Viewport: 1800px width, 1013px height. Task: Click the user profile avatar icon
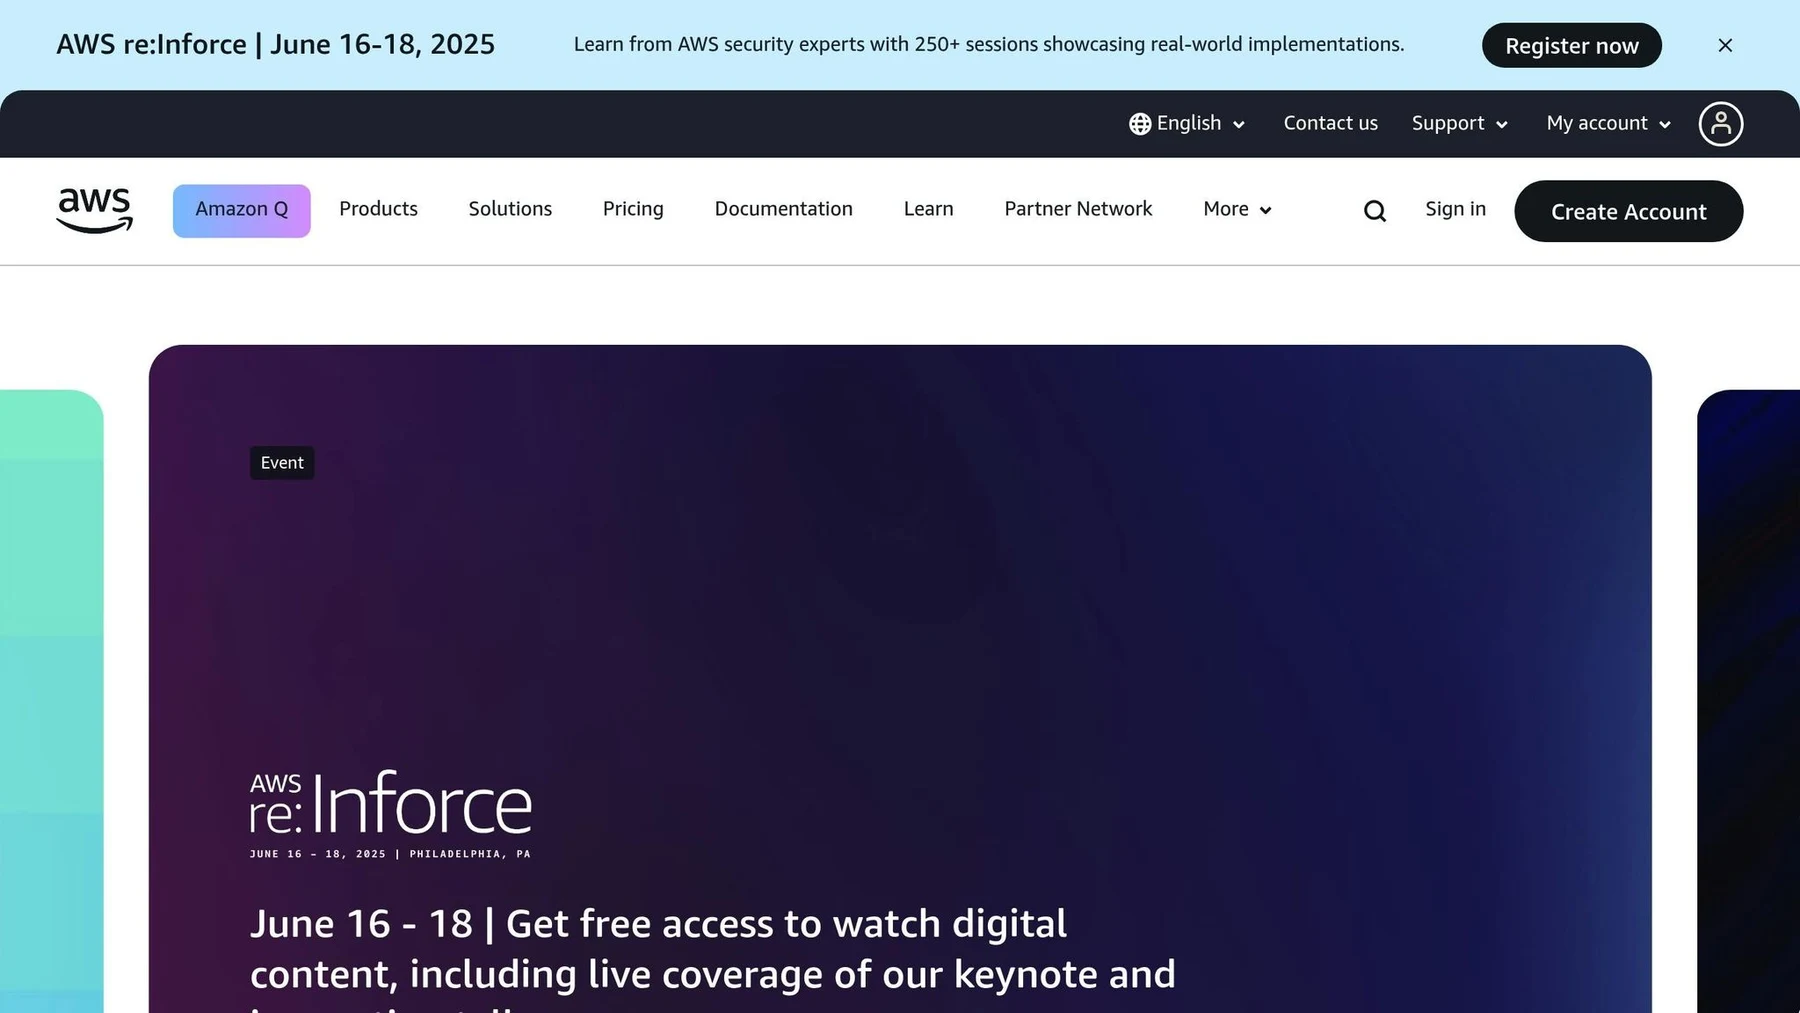[x=1721, y=124]
